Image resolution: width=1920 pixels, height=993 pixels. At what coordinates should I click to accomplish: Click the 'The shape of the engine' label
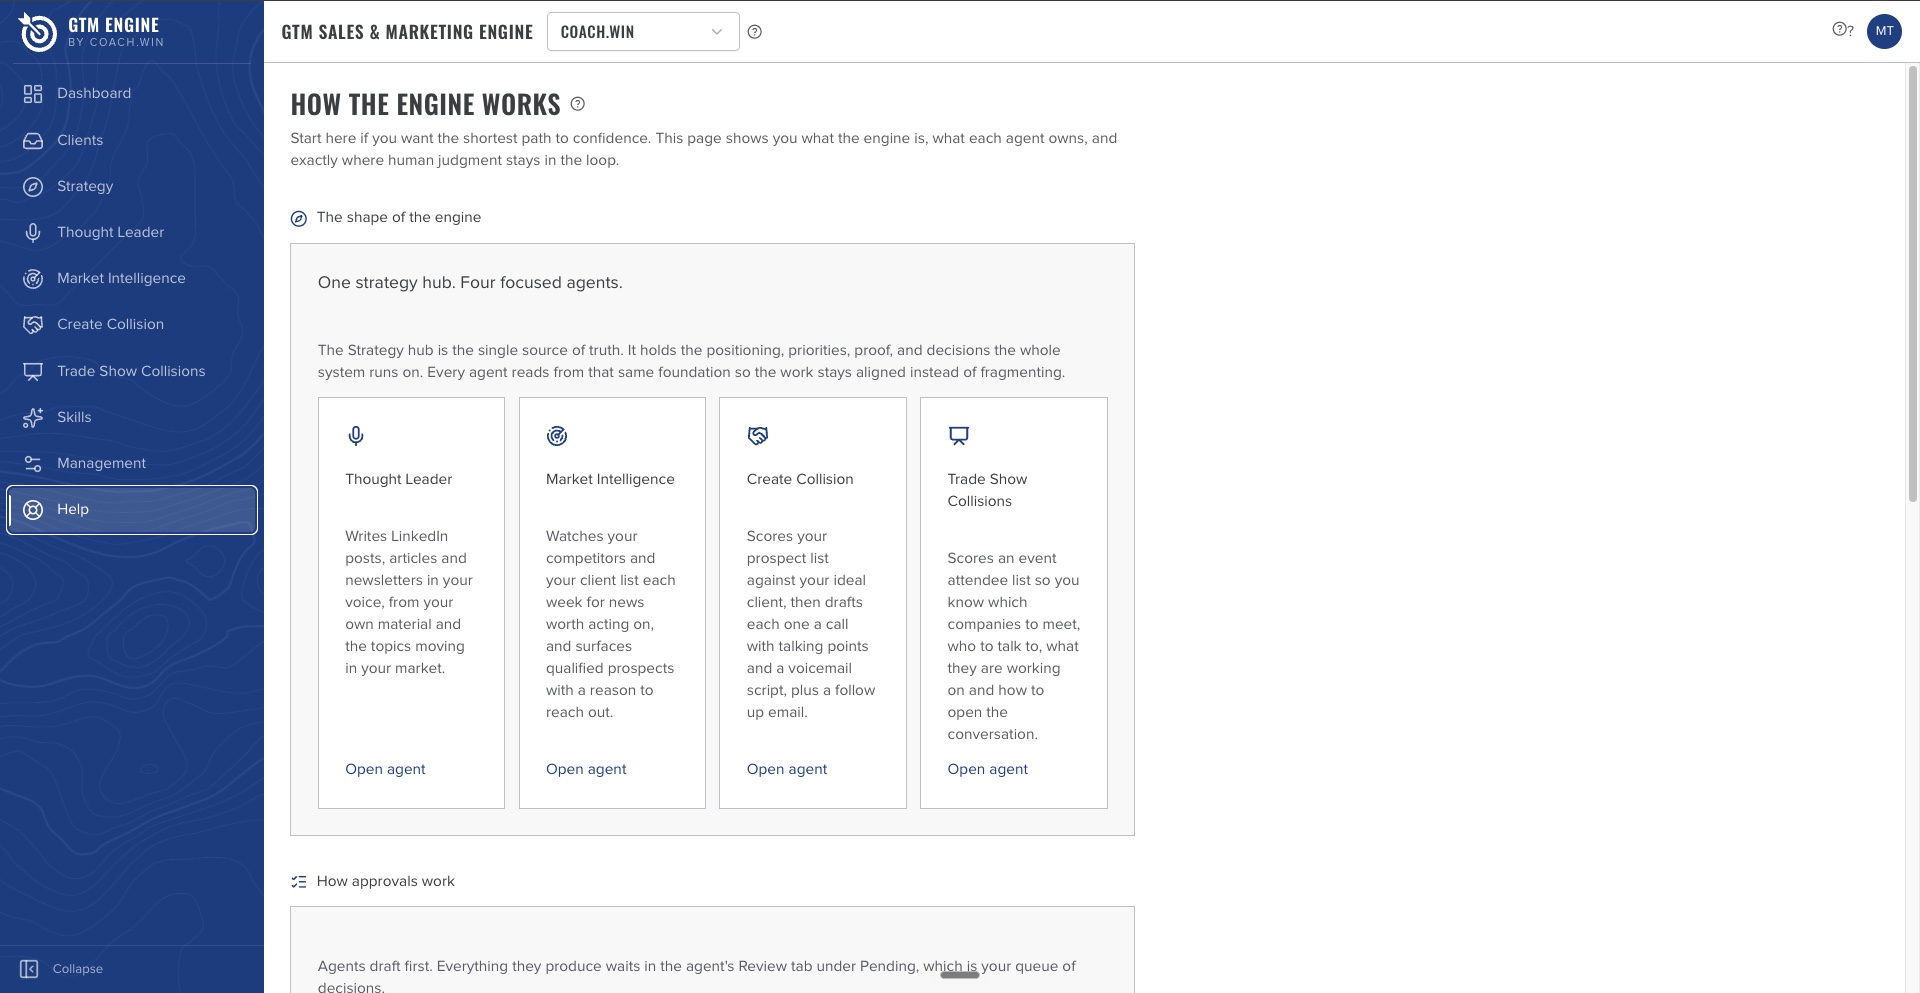point(399,218)
